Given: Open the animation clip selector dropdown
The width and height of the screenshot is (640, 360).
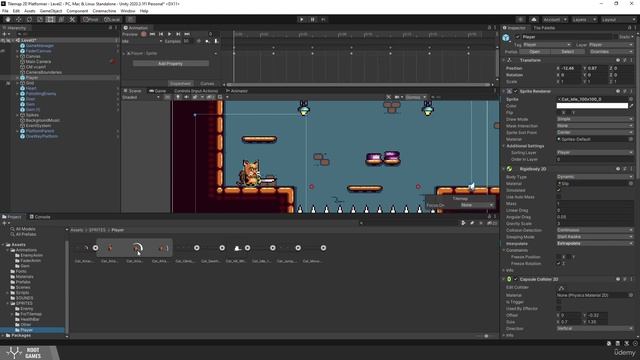Looking at the screenshot, I should click(x=142, y=41).
